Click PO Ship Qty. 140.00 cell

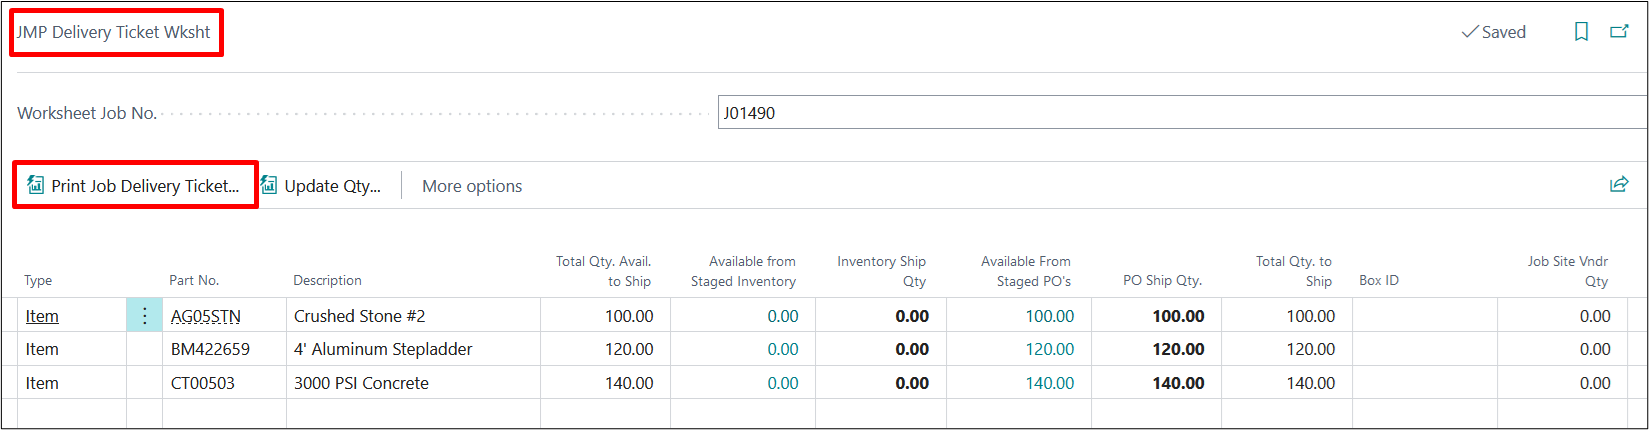(1178, 383)
